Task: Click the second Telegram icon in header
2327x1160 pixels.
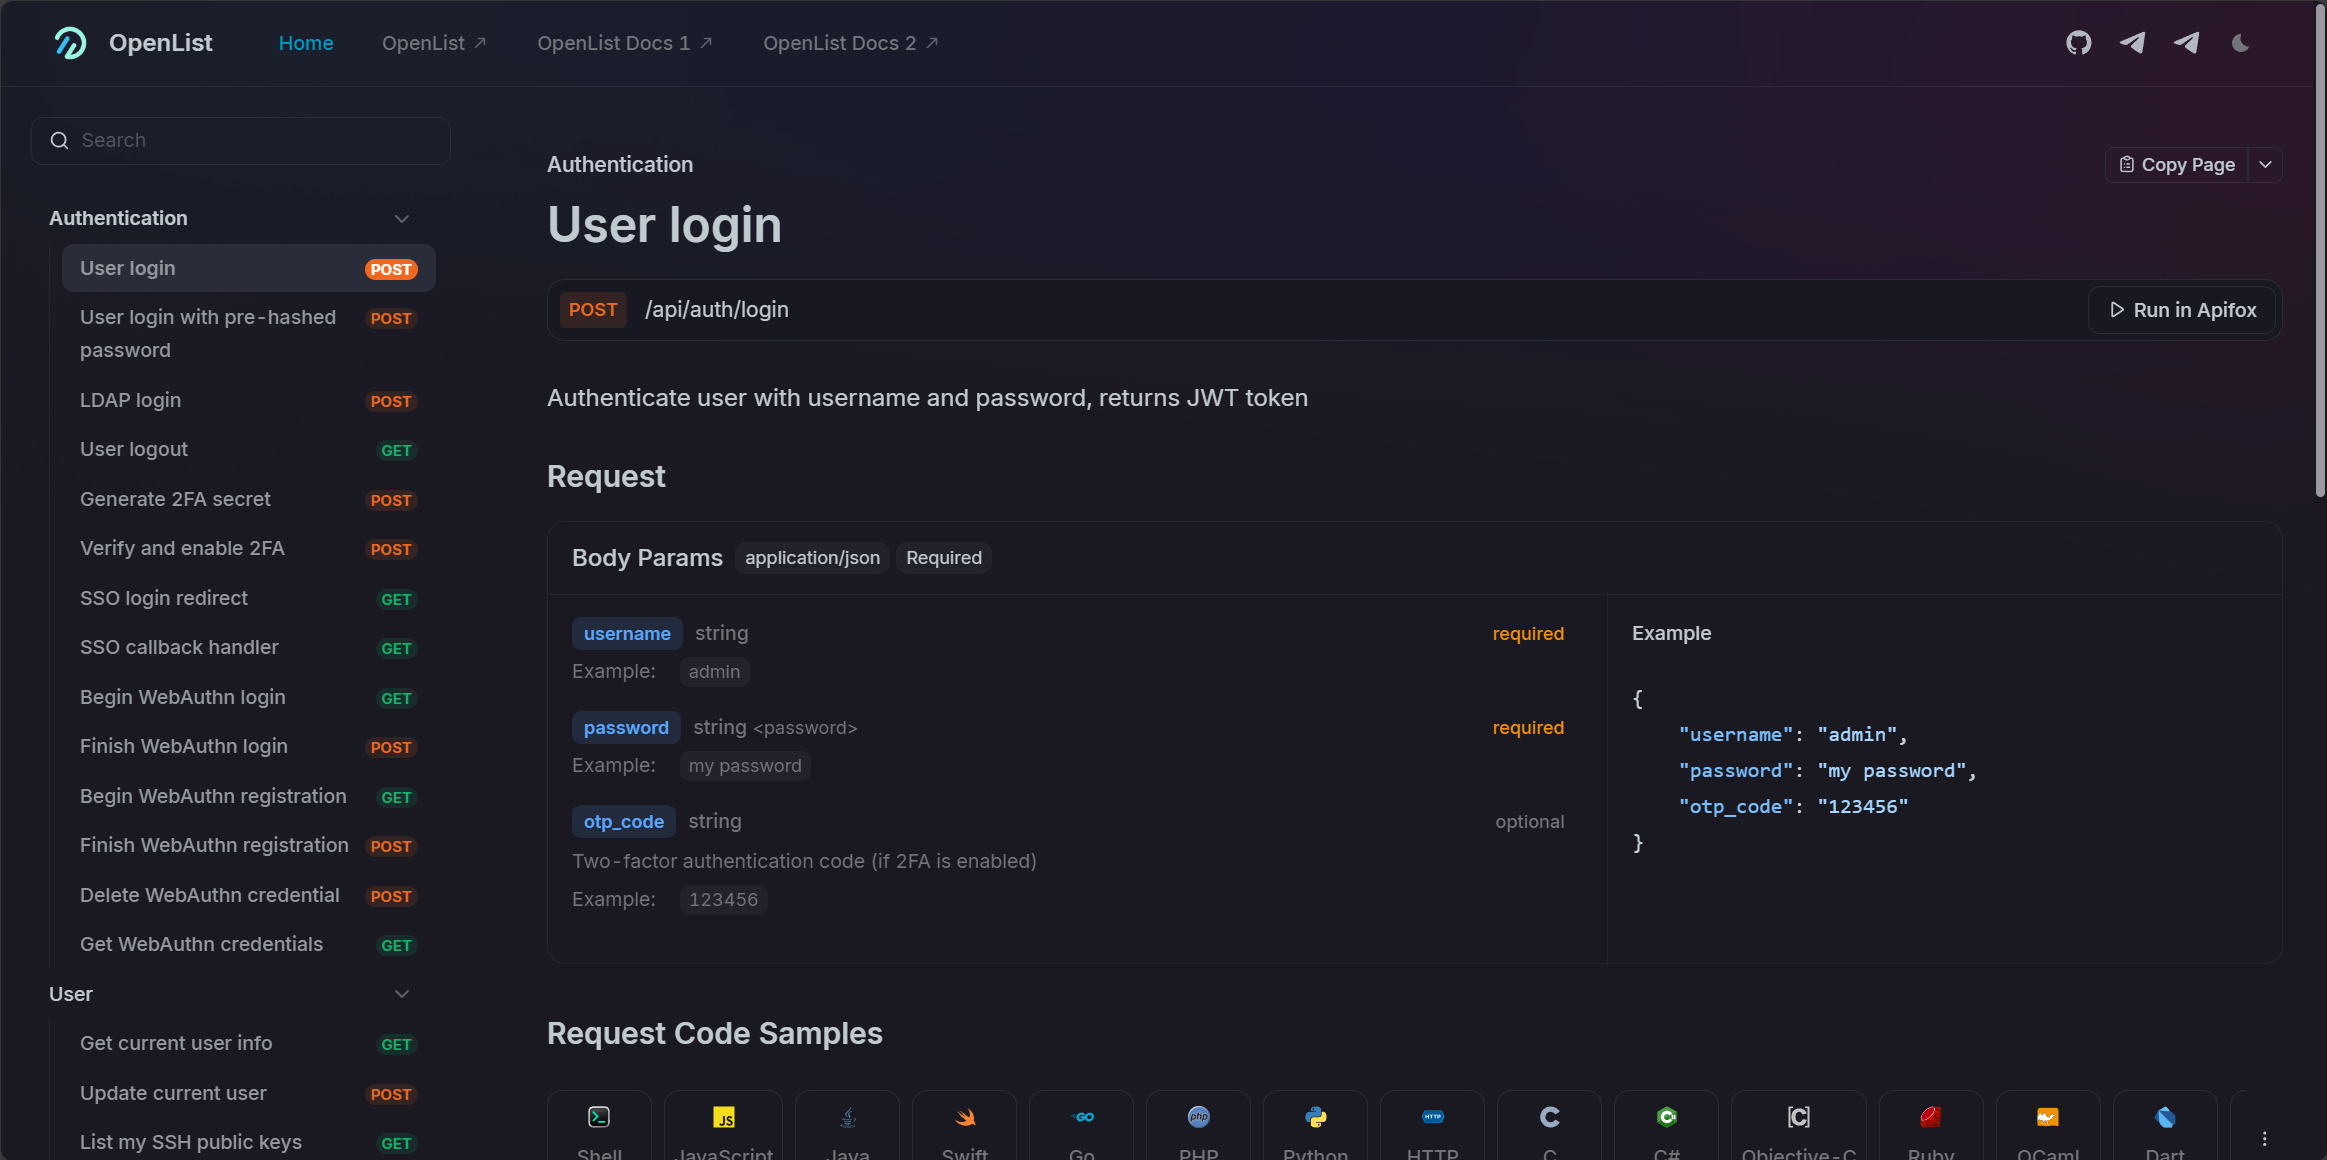Action: [x=2188, y=43]
